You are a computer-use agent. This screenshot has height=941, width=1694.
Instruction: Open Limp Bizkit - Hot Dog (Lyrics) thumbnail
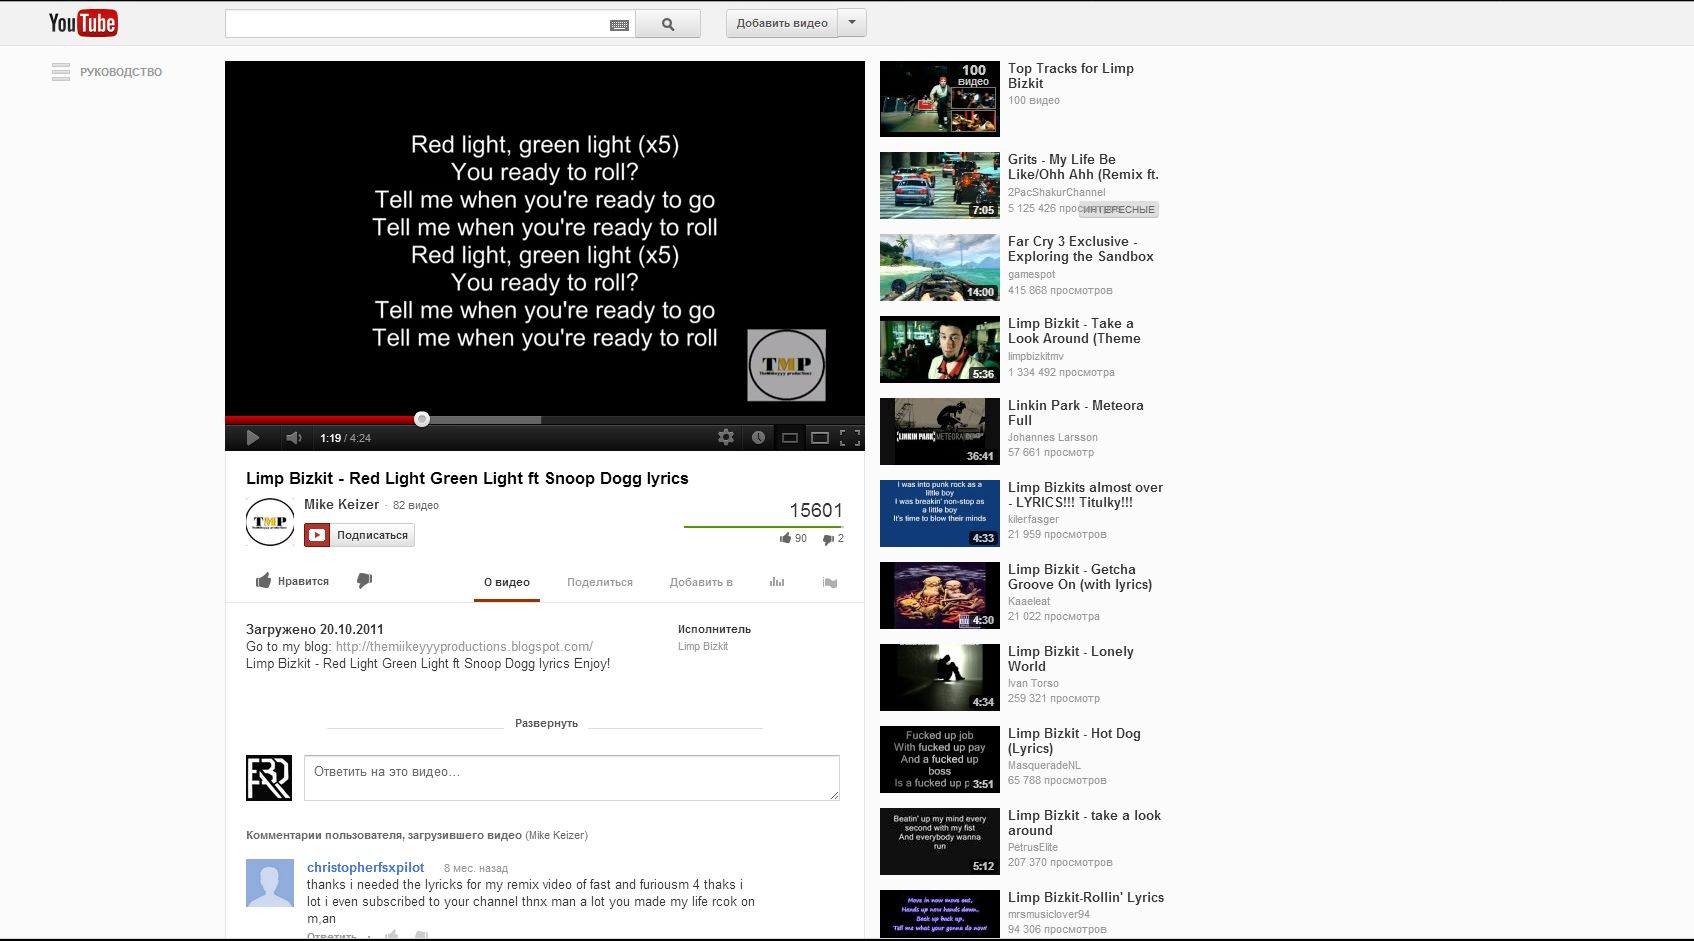(x=940, y=760)
